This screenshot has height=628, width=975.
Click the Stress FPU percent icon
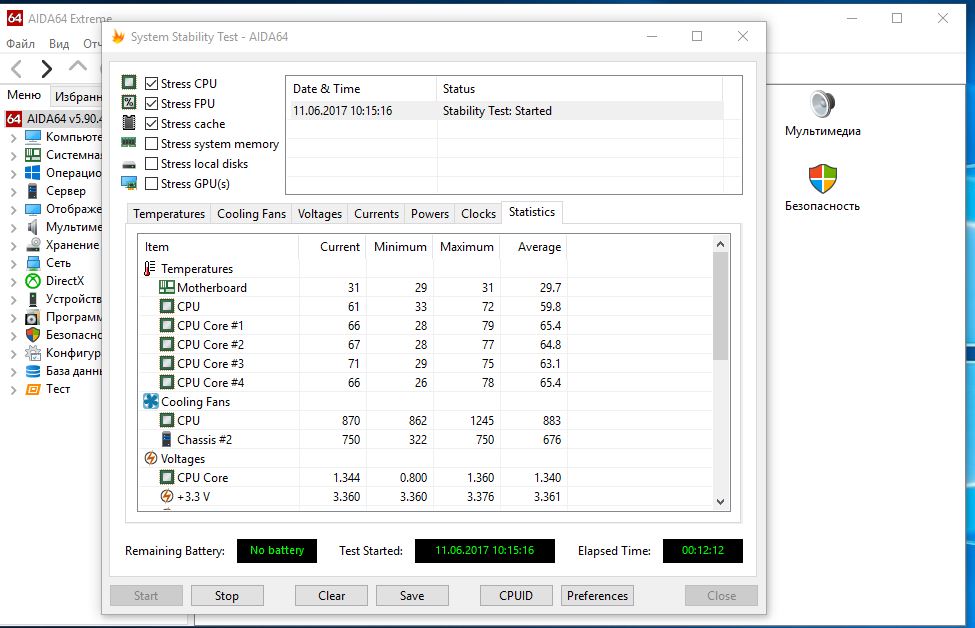pyautogui.click(x=129, y=103)
